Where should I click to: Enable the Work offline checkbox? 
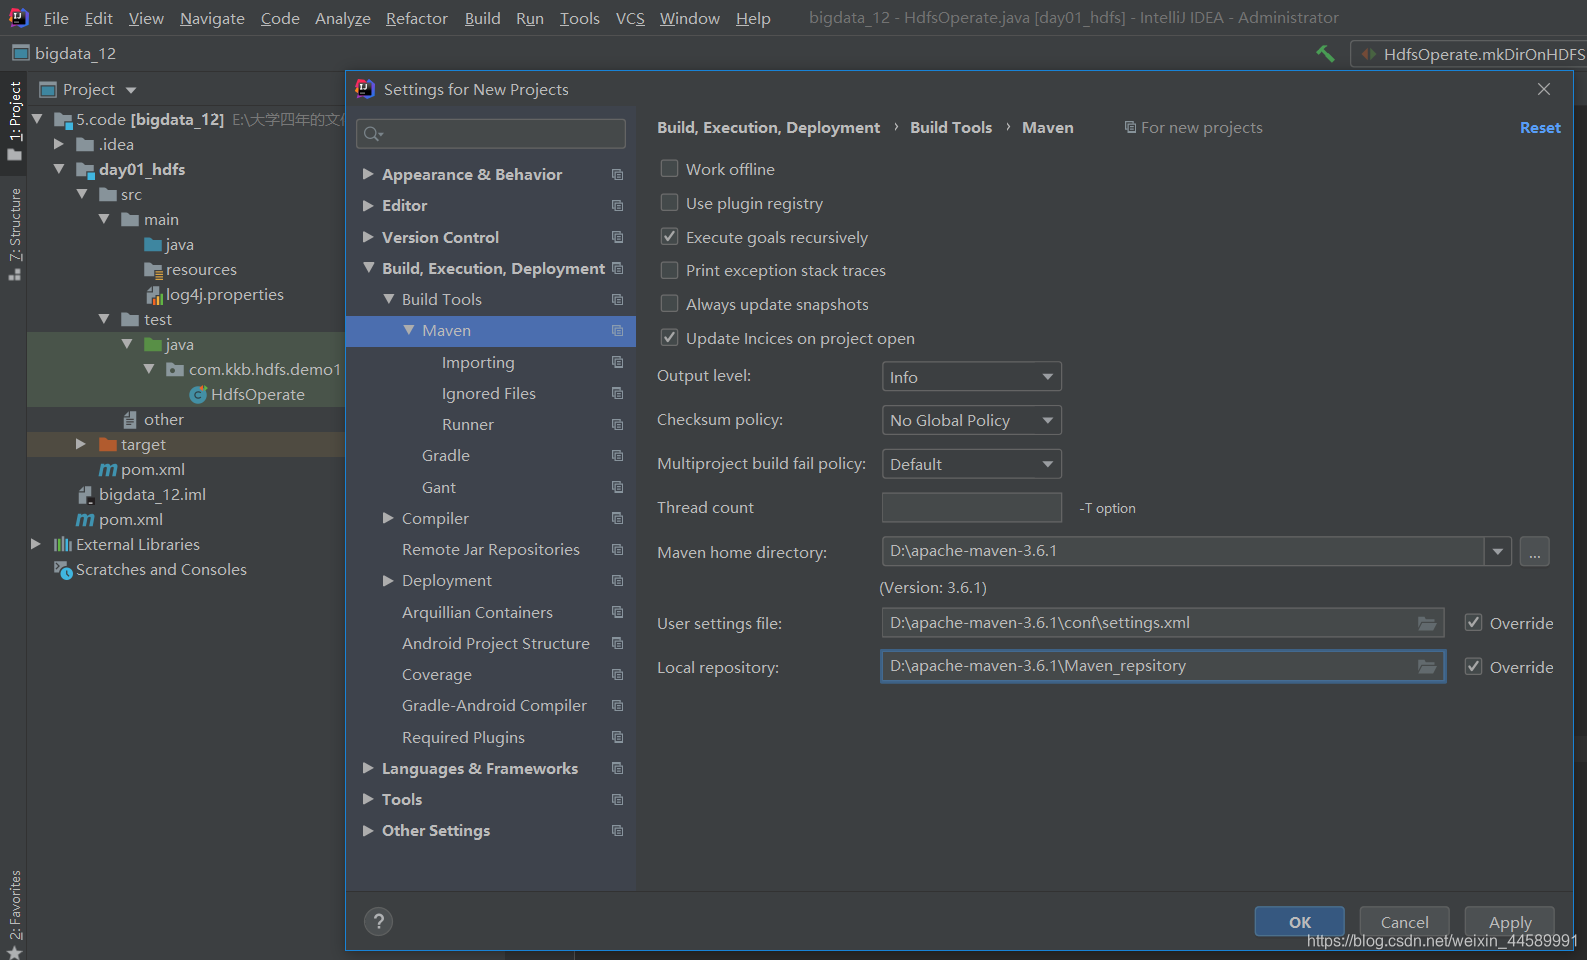click(x=669, y=169)
